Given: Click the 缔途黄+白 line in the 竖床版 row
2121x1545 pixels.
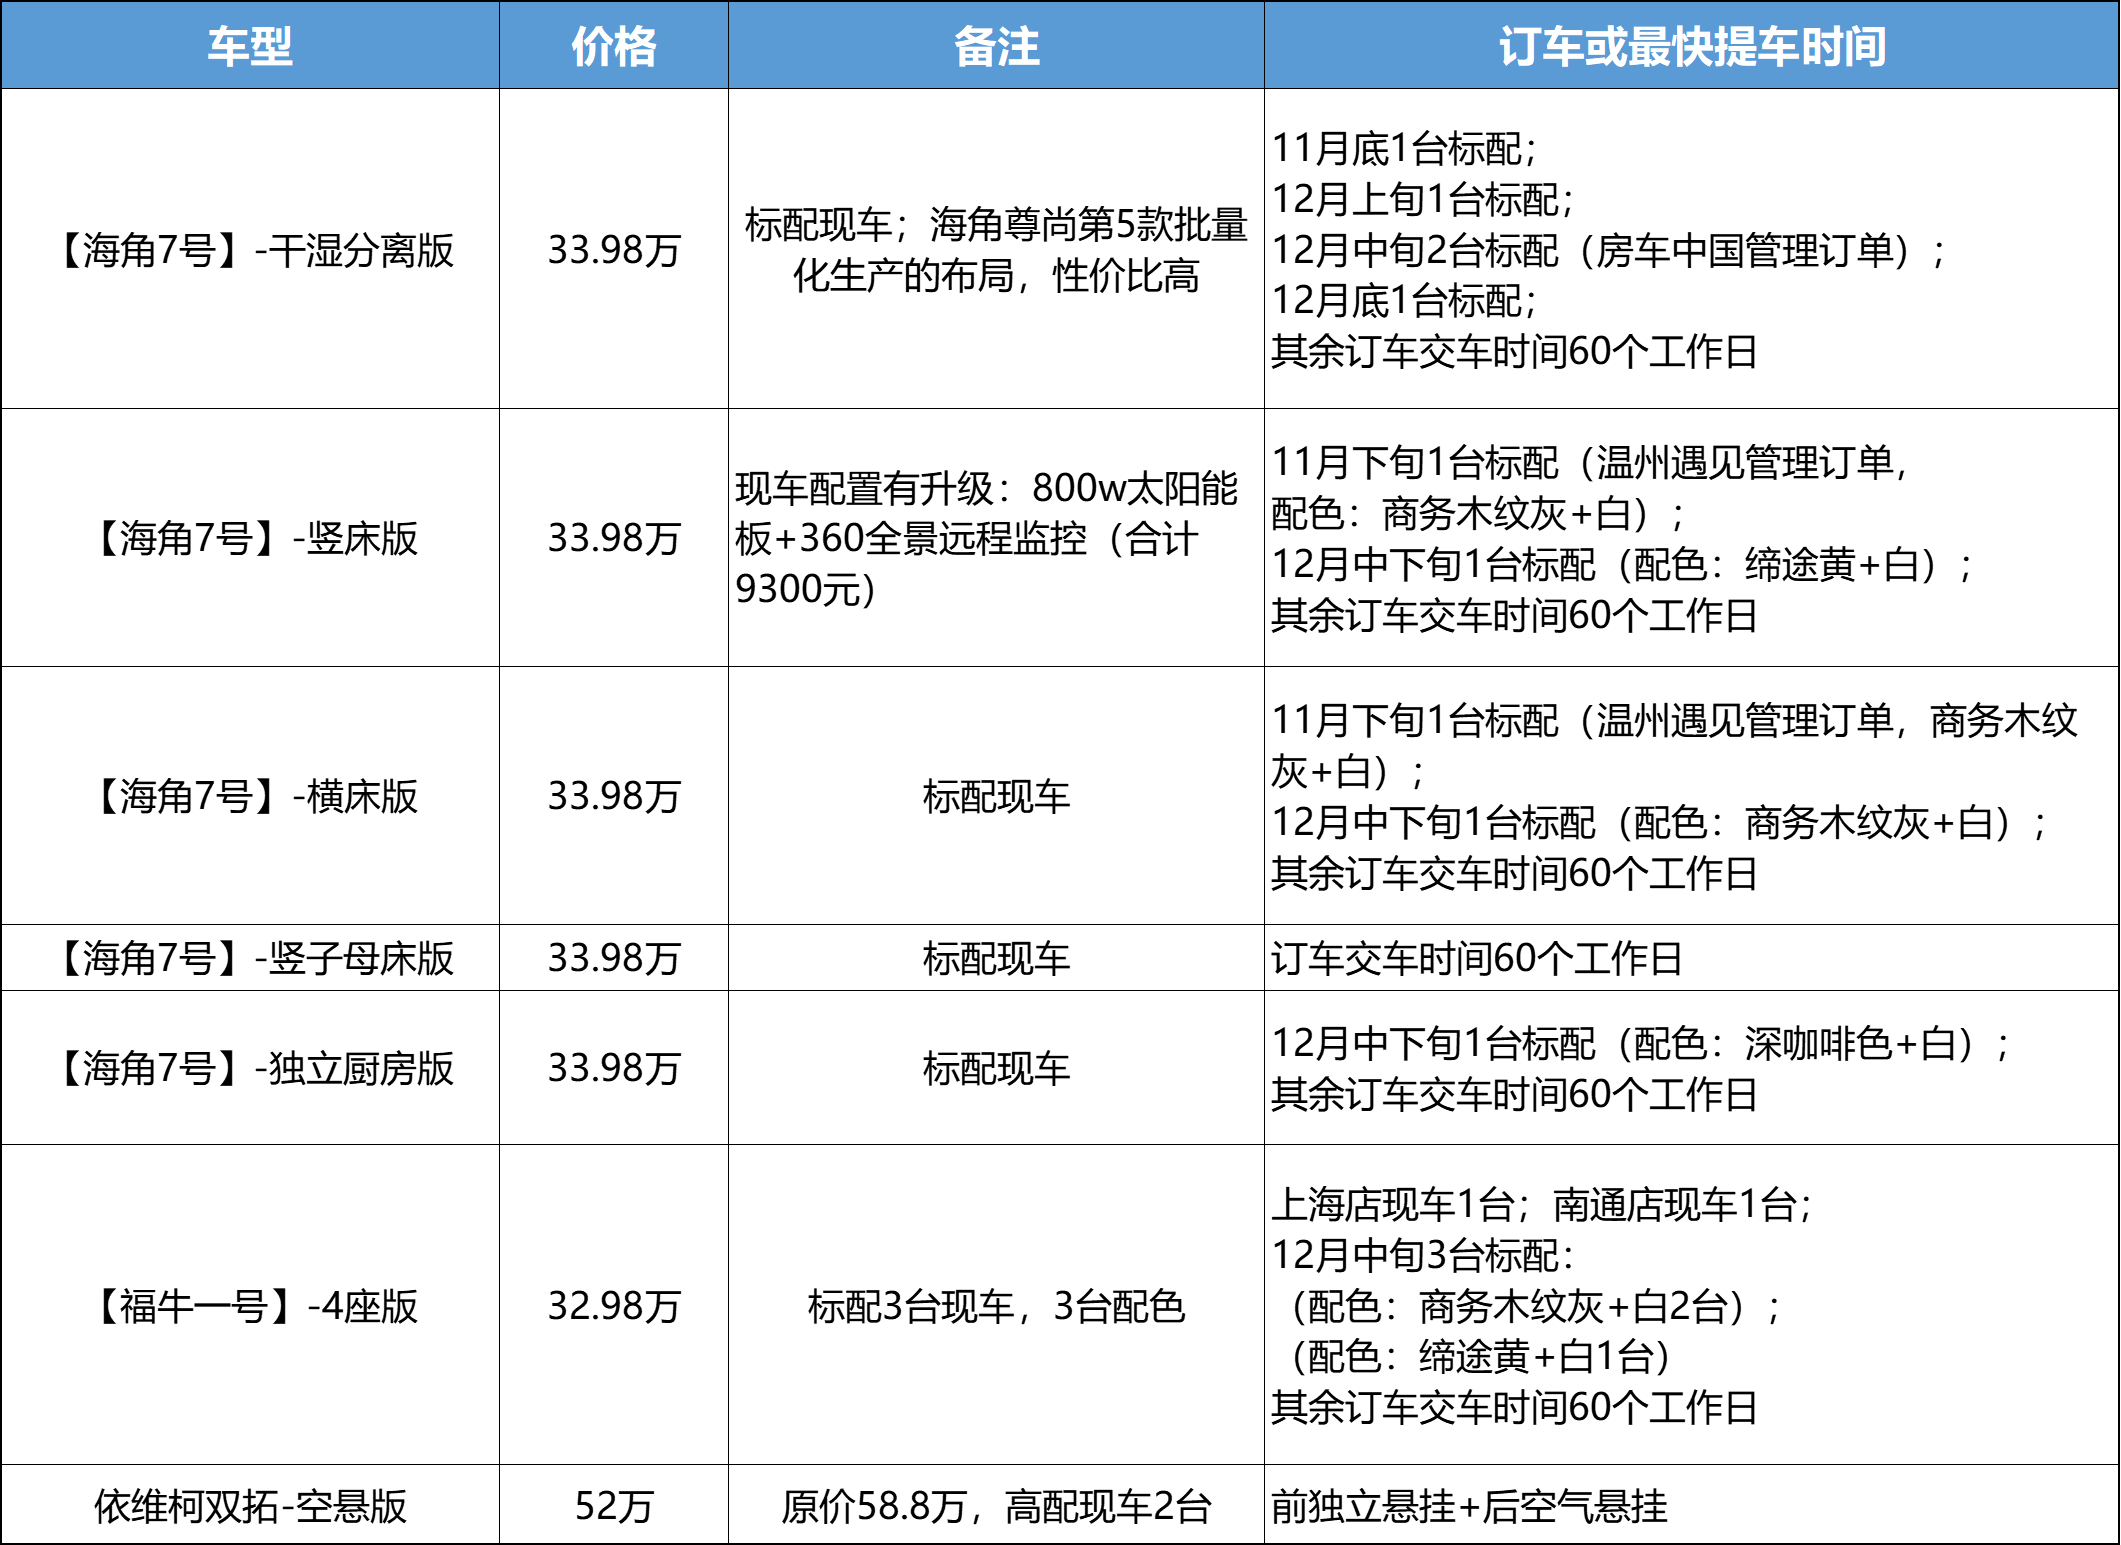Looking at the screenshot, I should coord(1622,564).
